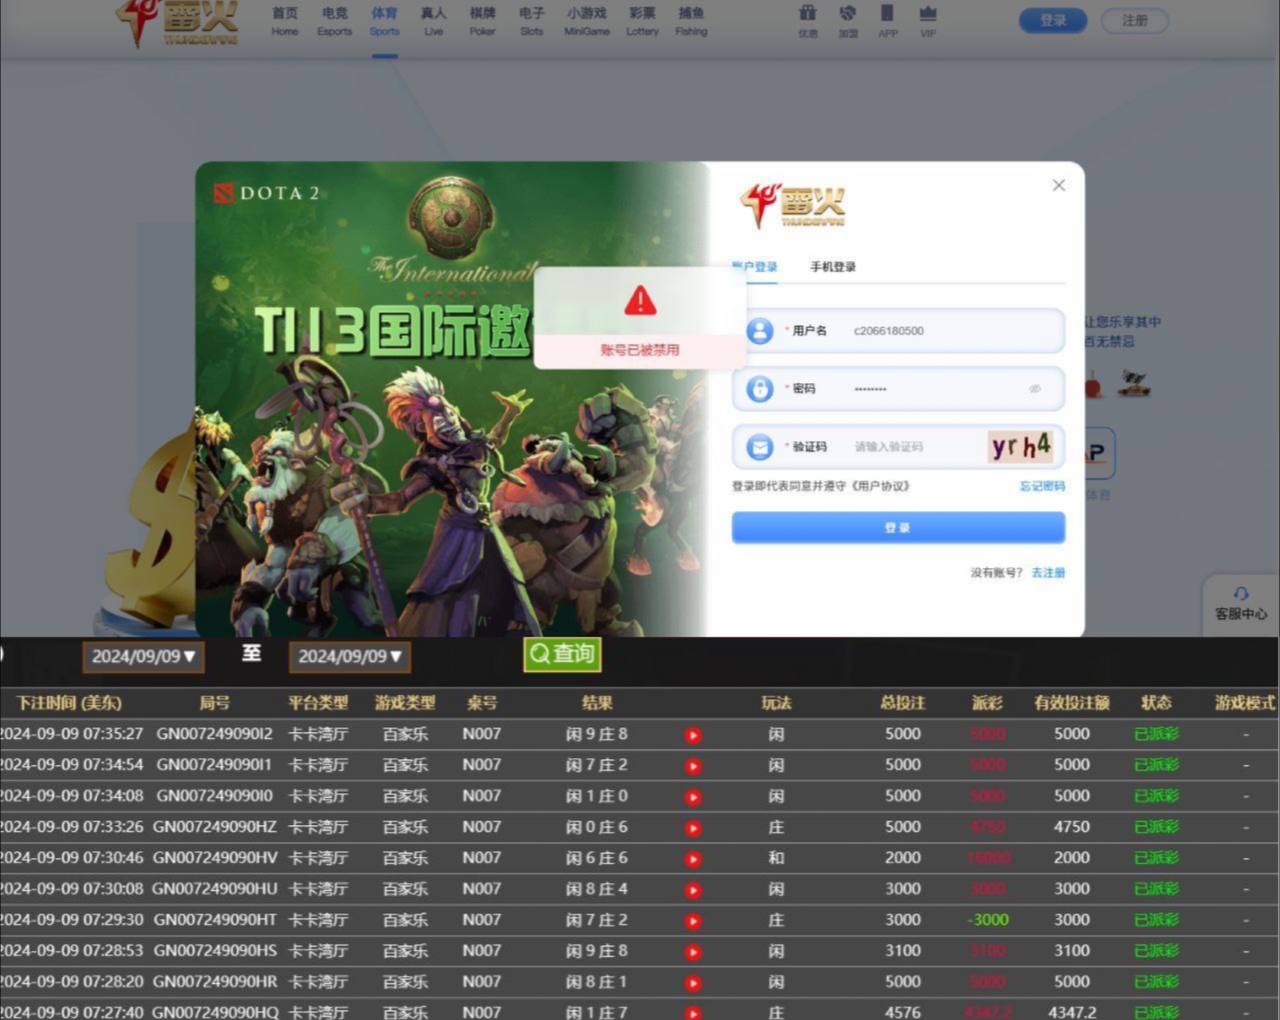
Task: Open the end date dropdown after 至
Action: tap(349, 657)
